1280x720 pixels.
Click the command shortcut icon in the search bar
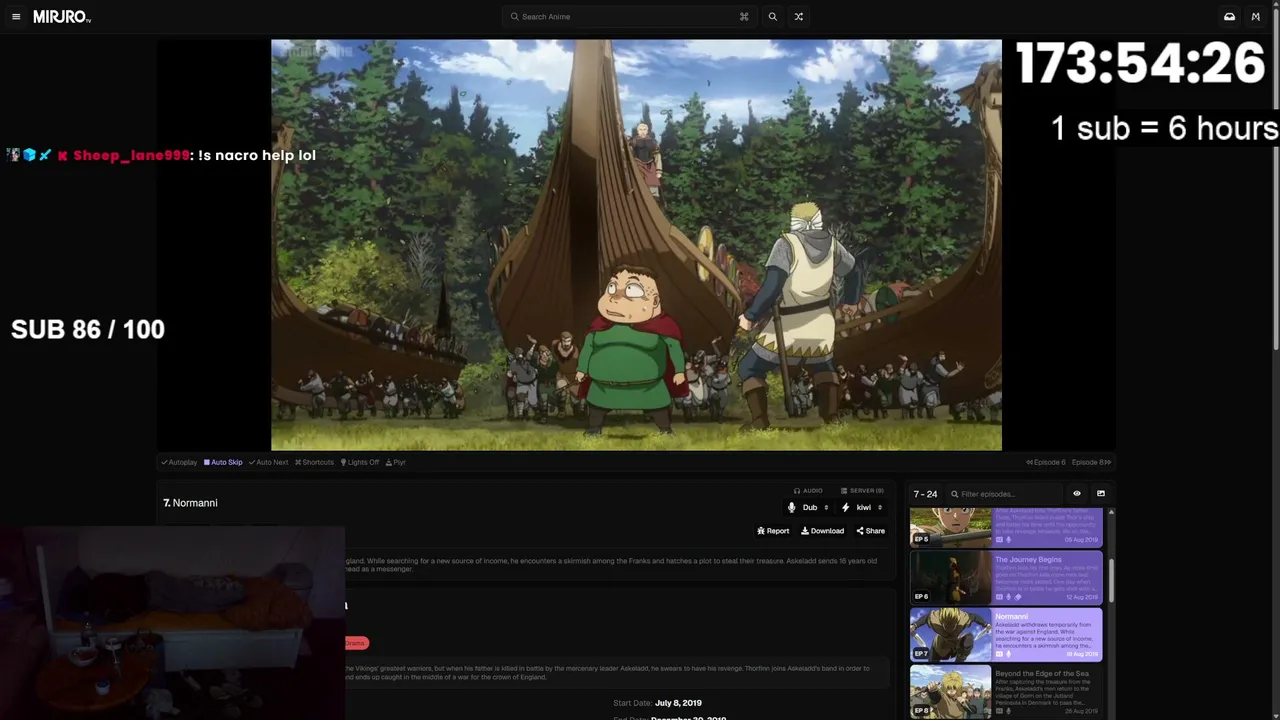click(744, 17)
